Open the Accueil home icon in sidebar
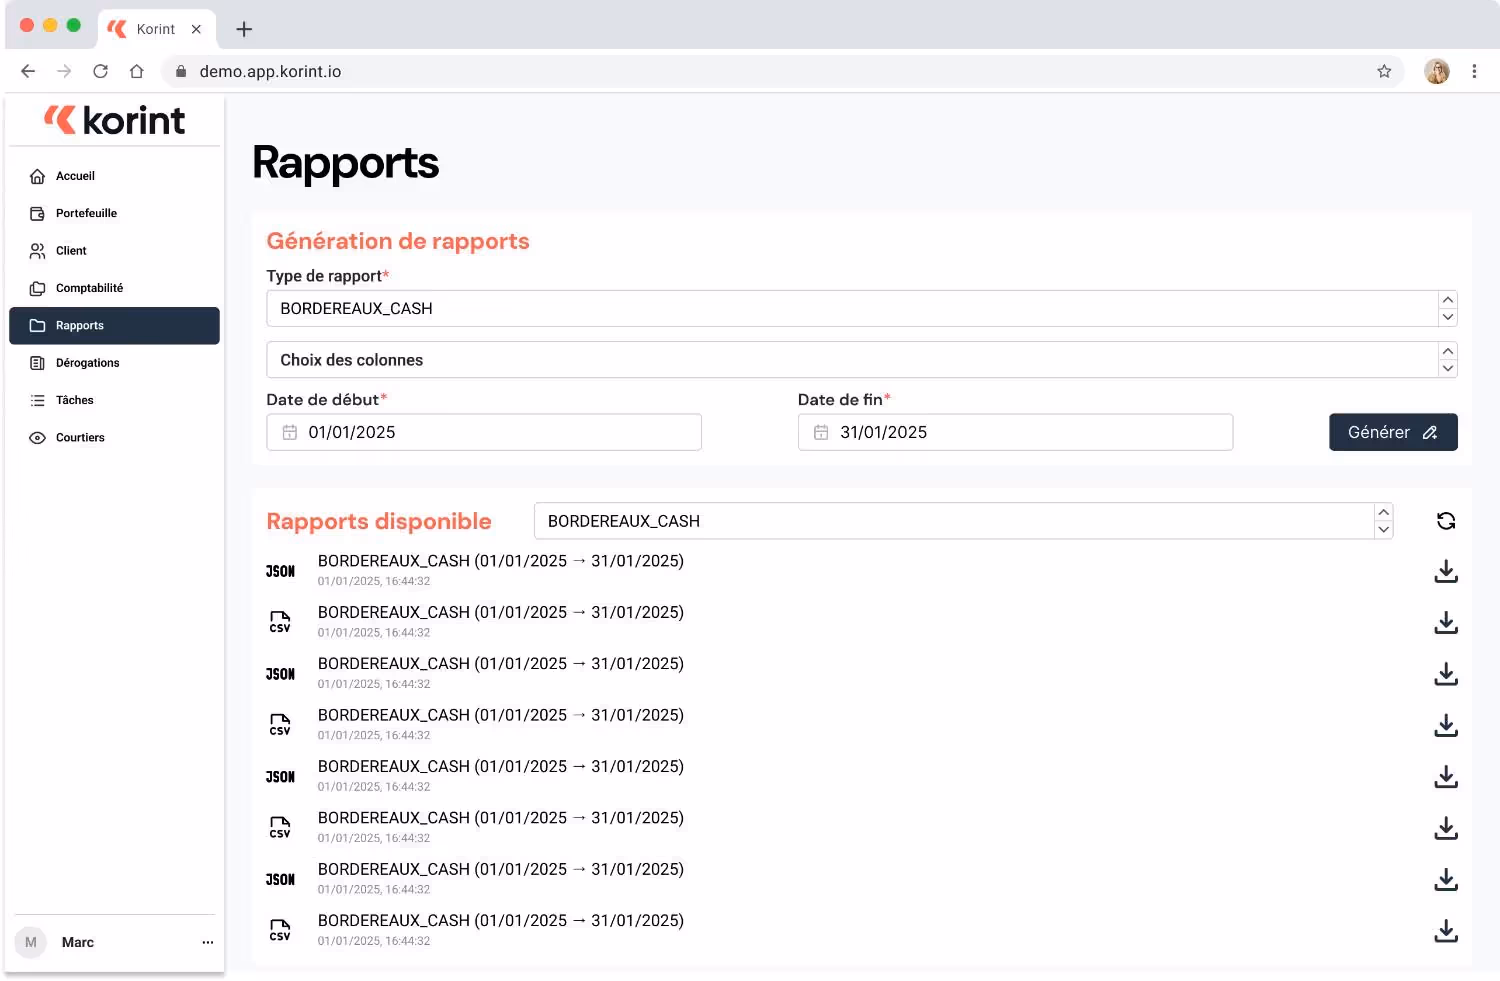Viewport: 1500px width, 981px height. [x=37, y=175]
